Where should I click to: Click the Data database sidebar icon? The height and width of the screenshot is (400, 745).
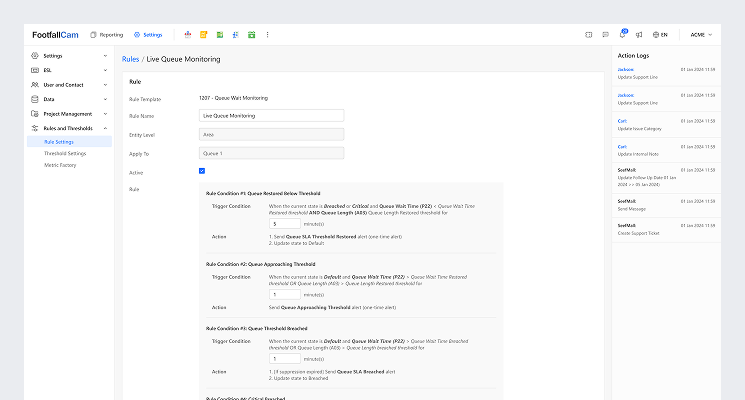35,100
